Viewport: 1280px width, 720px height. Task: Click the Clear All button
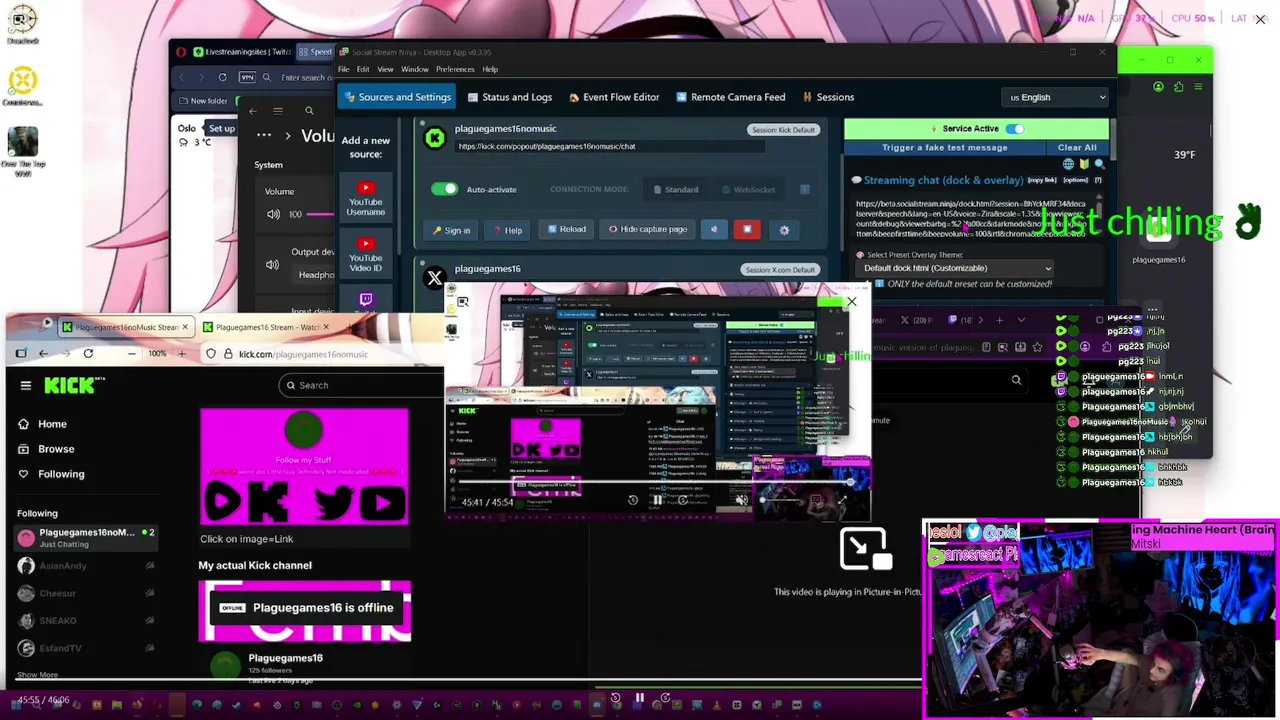coord(1077,147)
